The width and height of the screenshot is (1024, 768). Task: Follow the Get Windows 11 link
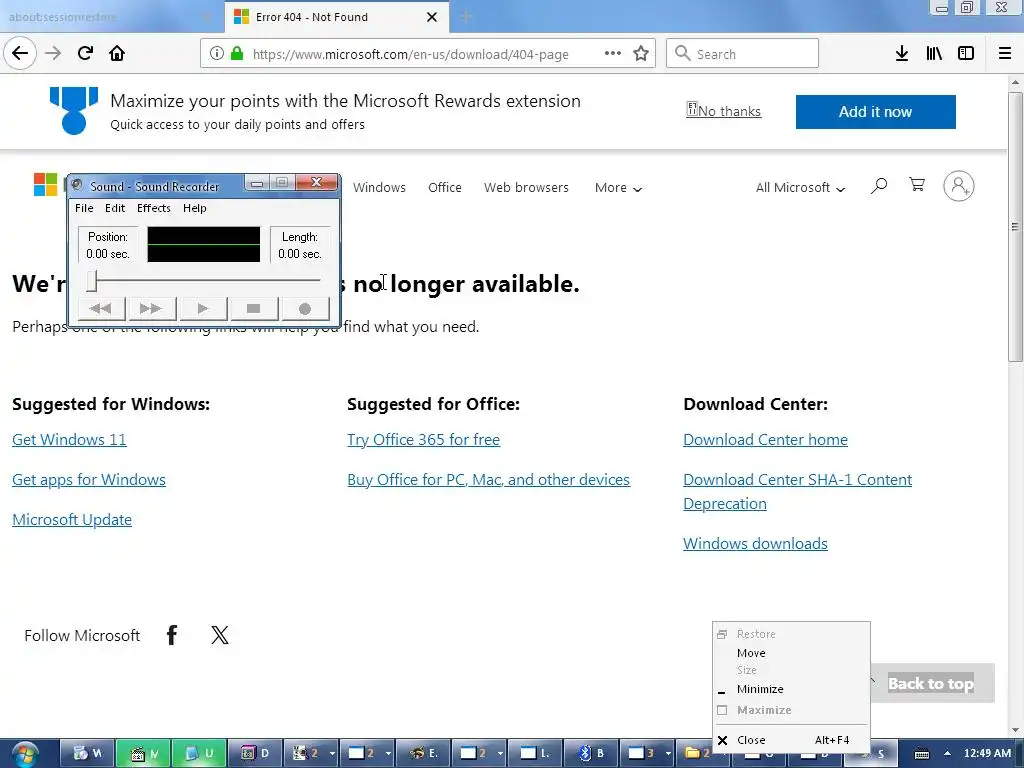click(x=69, y=440)
